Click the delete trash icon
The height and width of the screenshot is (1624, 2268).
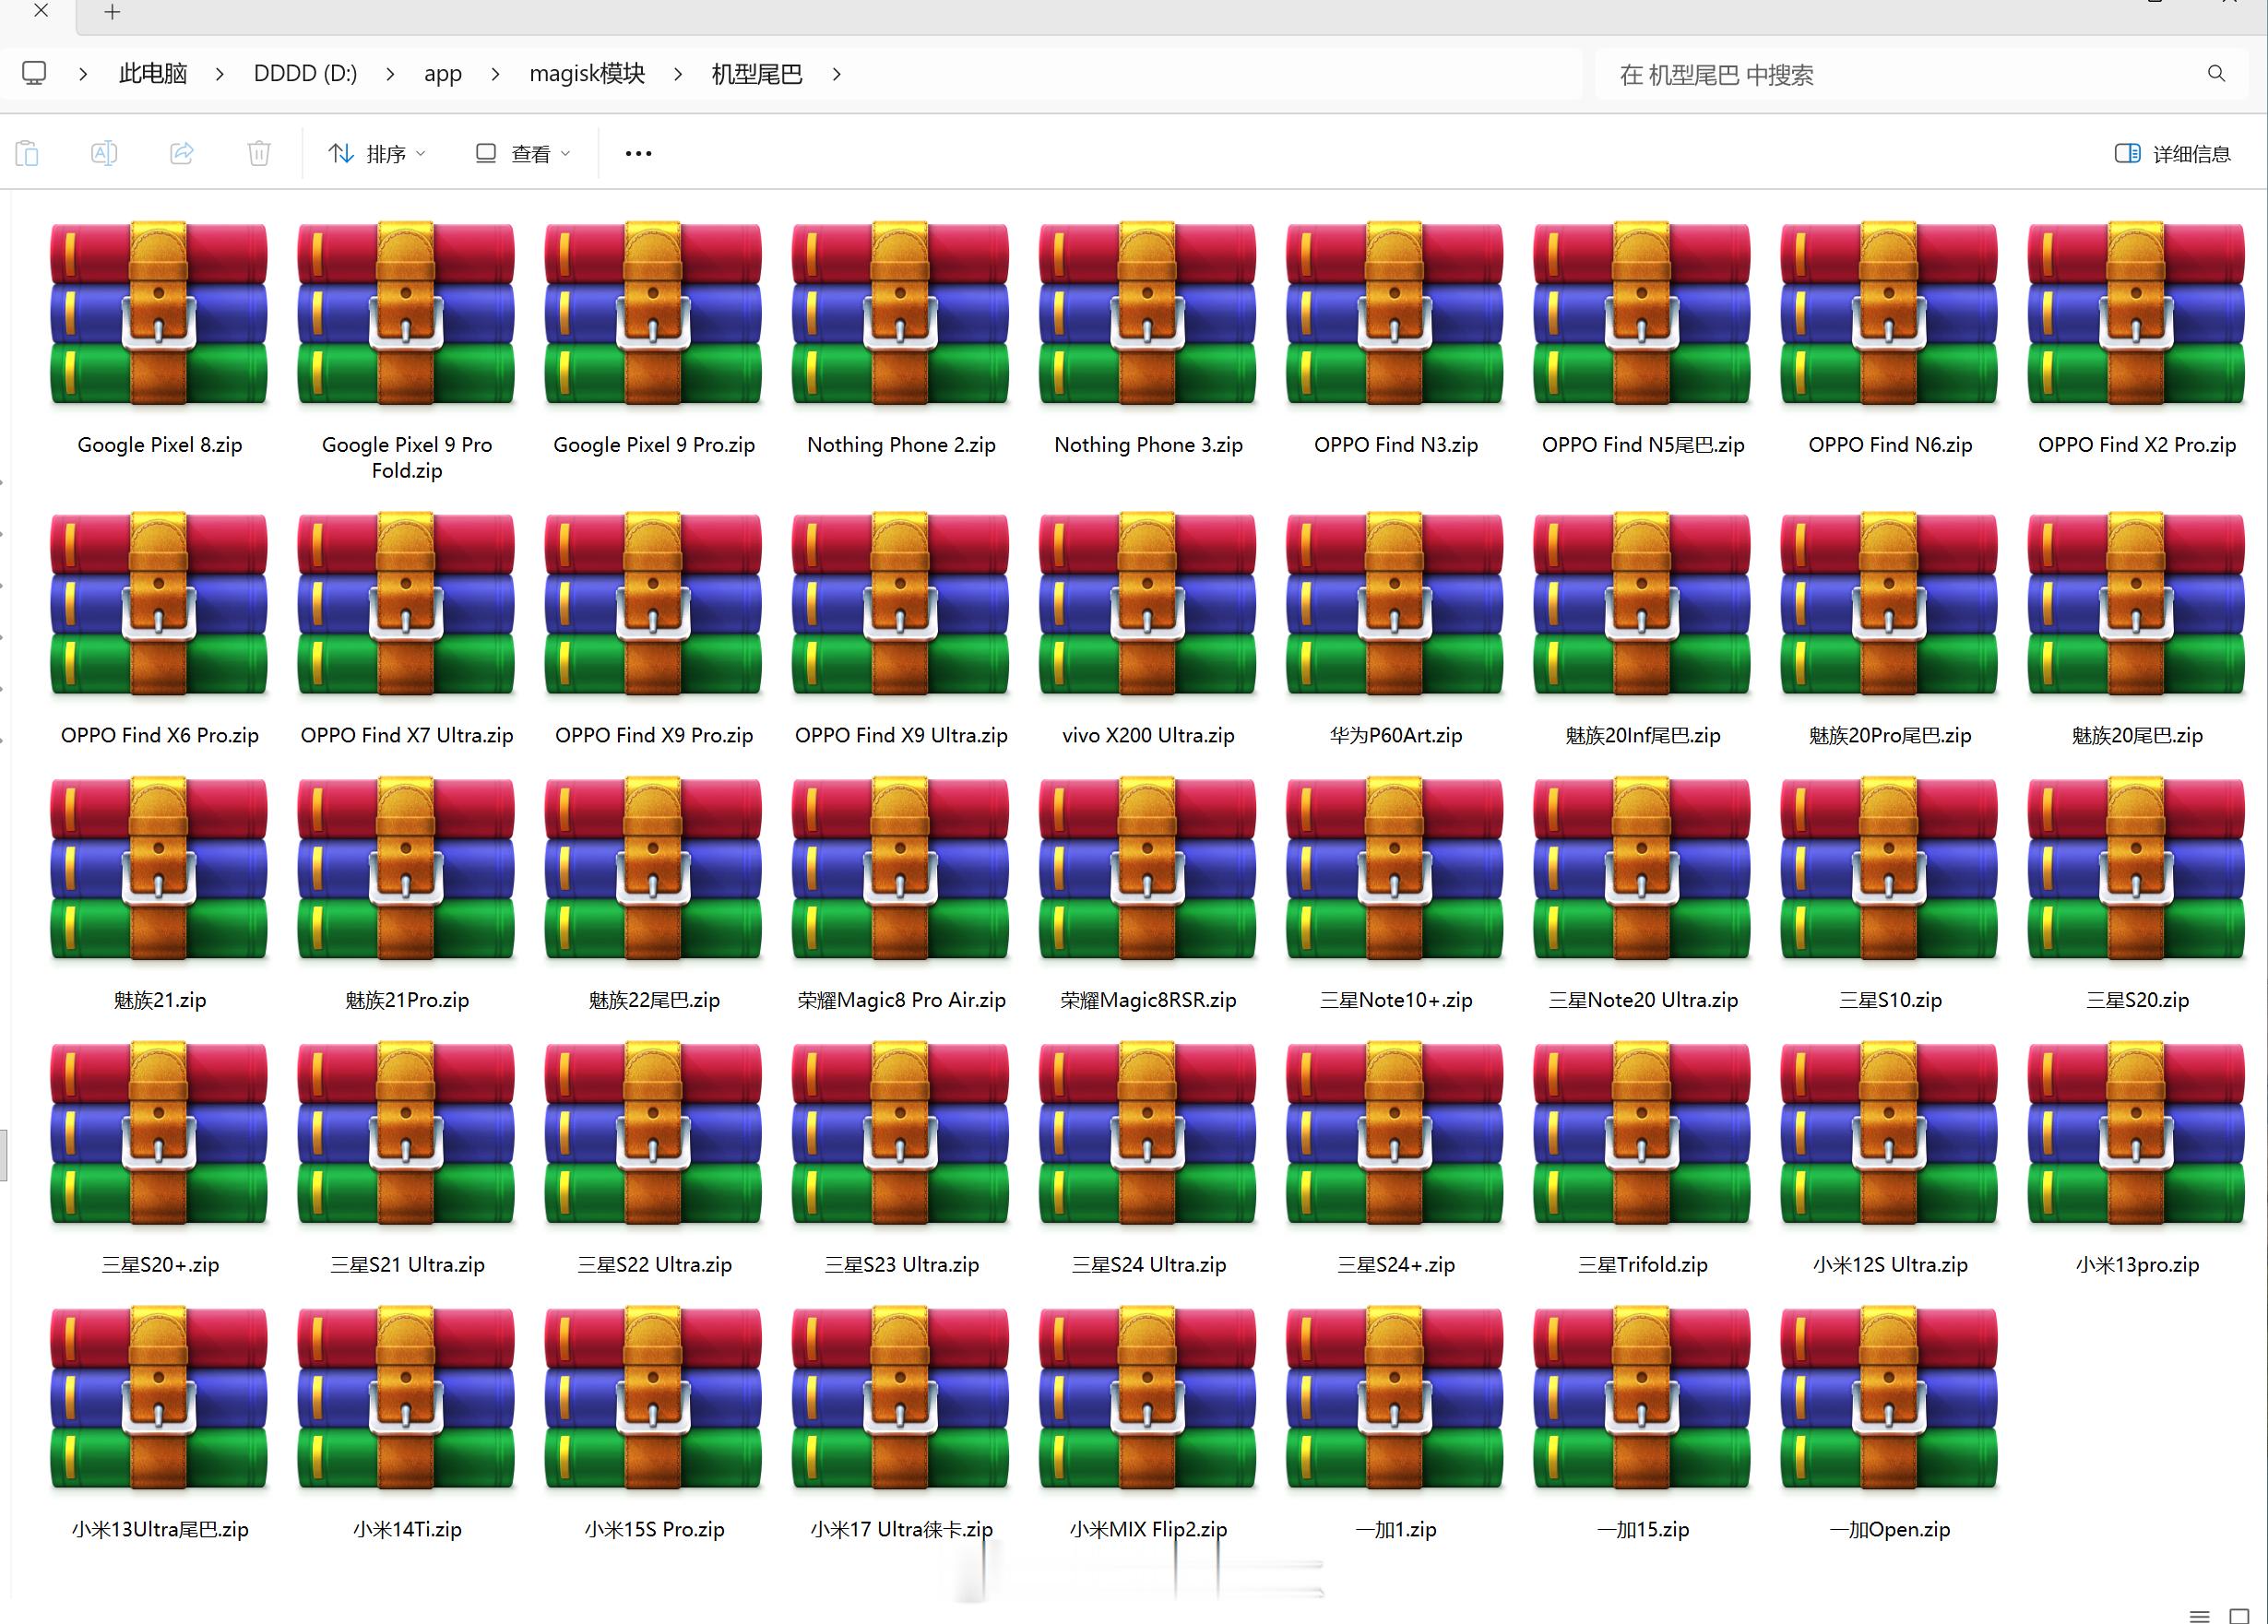click(x=259, y=153)
